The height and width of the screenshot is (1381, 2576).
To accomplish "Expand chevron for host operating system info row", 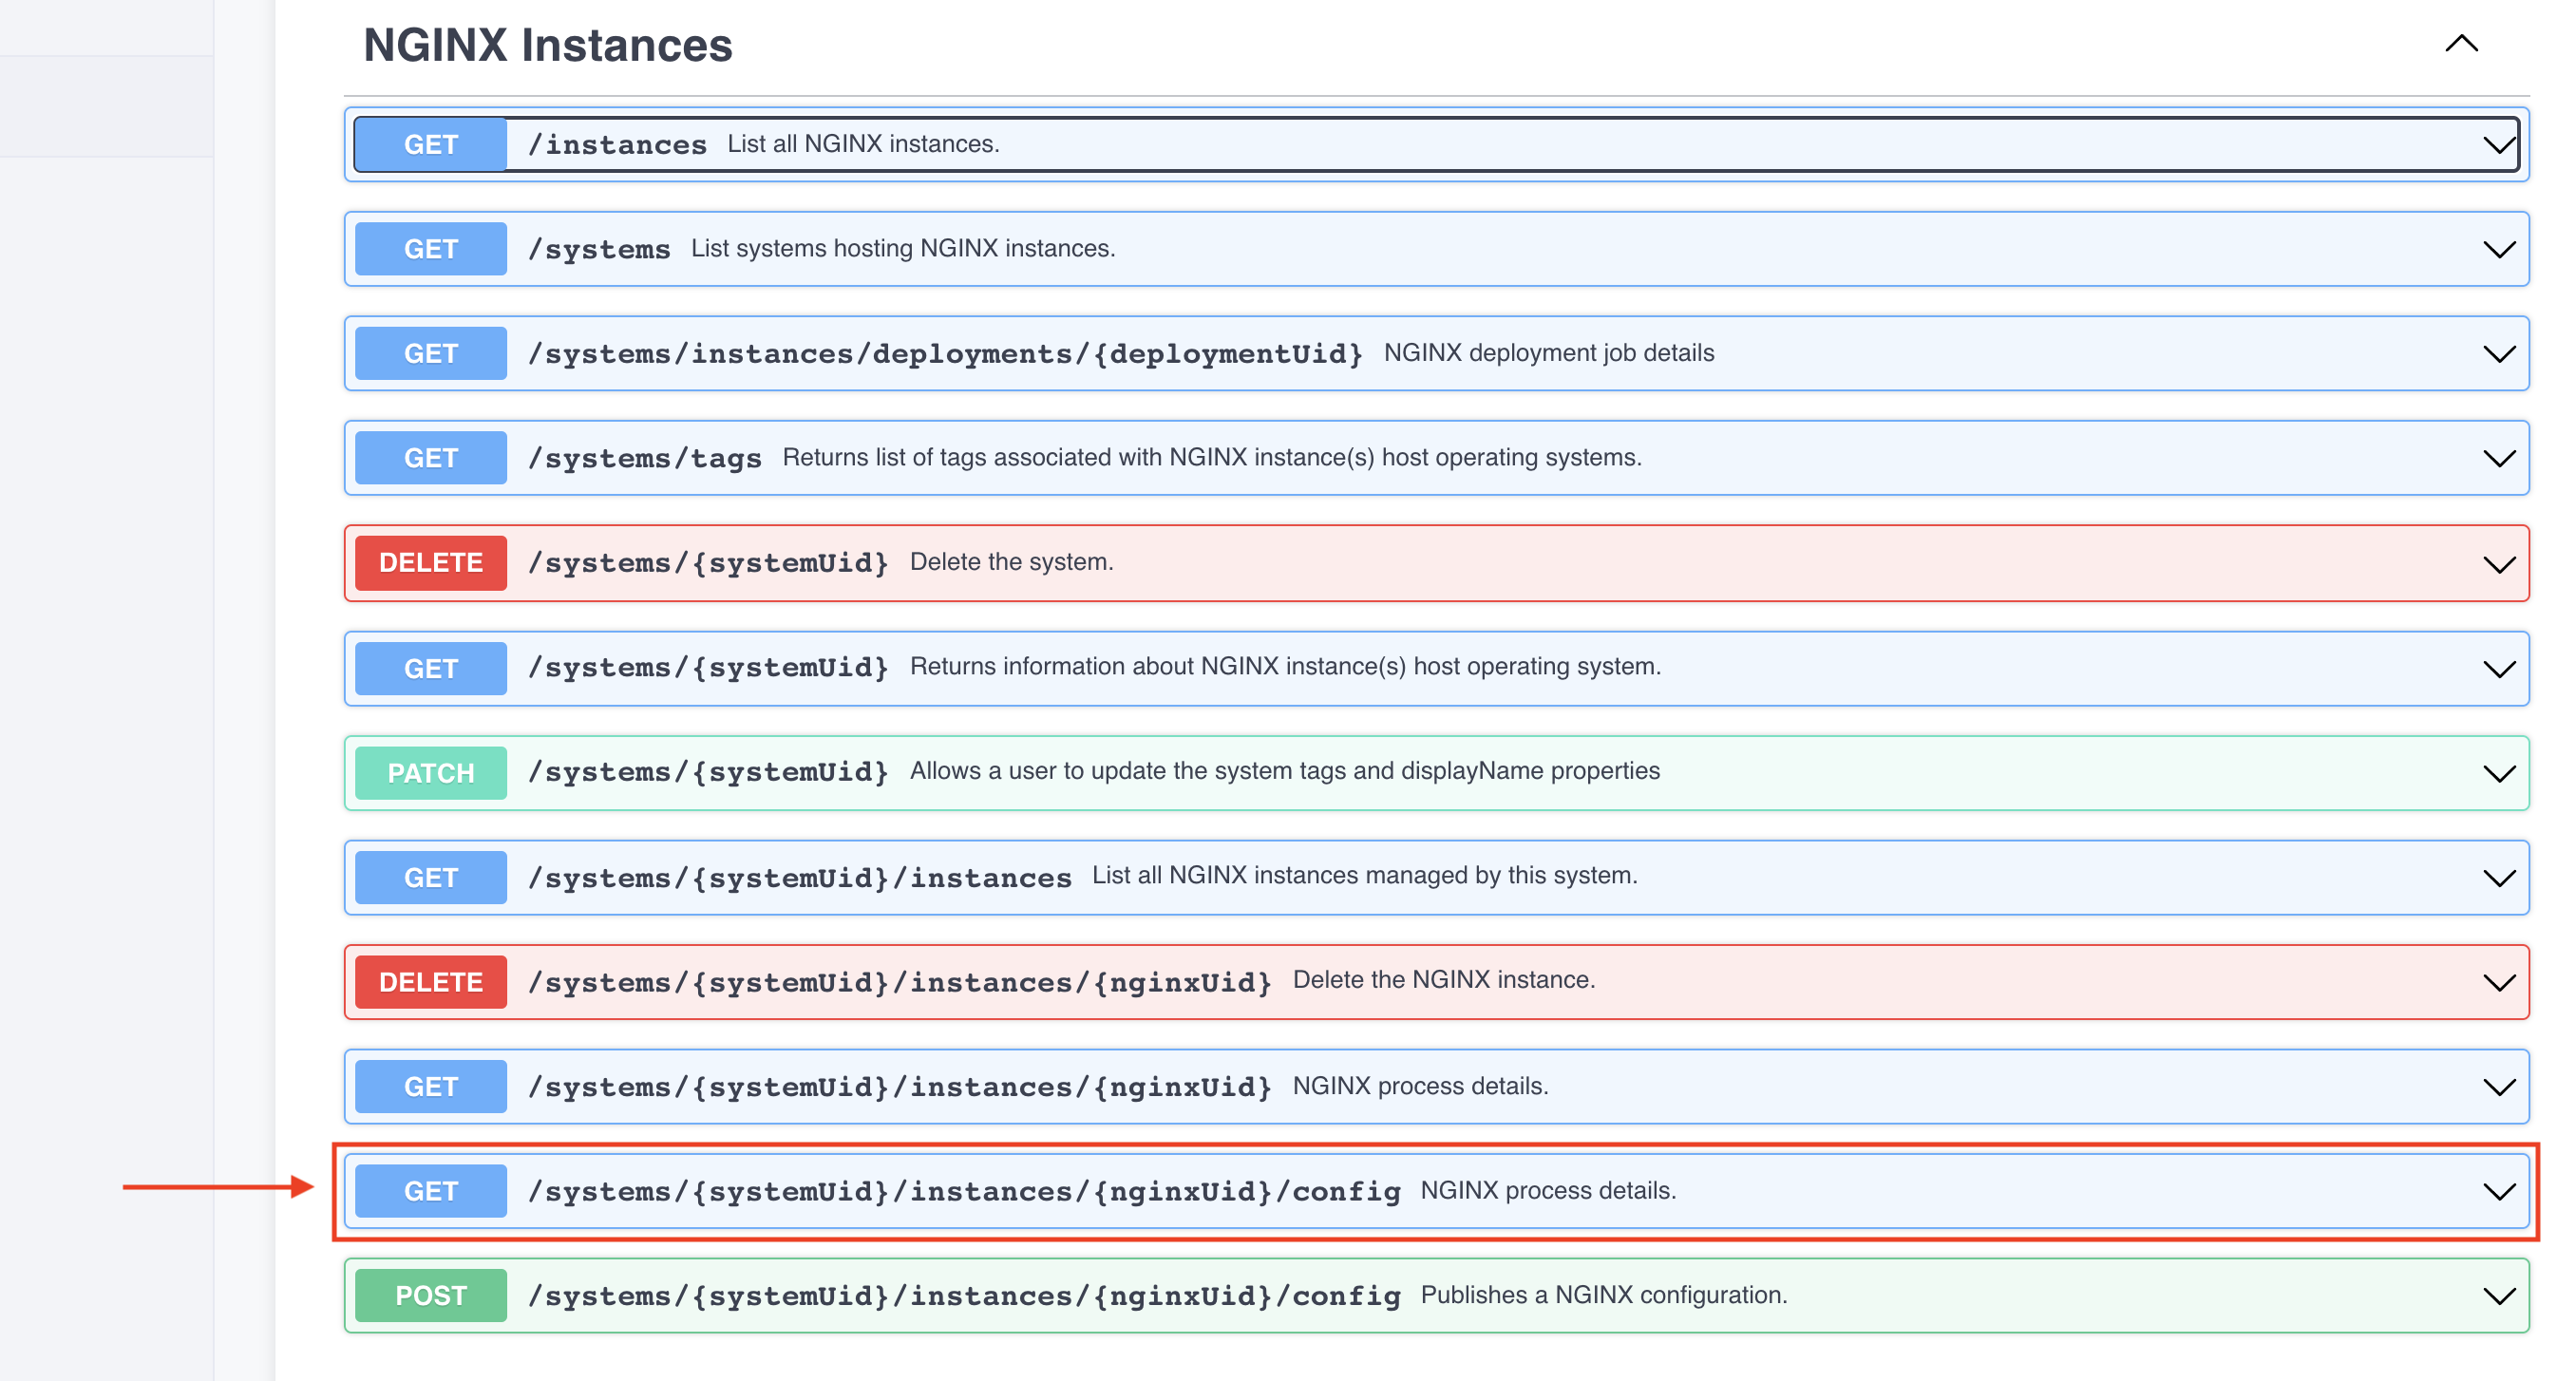I will coord(2499,669).
